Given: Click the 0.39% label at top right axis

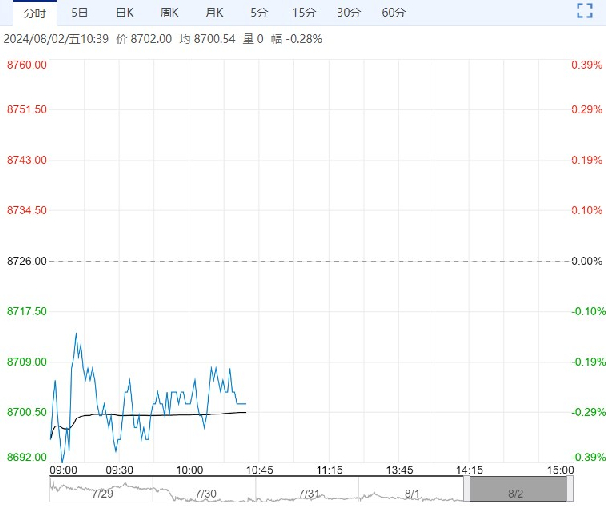Looking at the screenshot, I should [585, 65].
